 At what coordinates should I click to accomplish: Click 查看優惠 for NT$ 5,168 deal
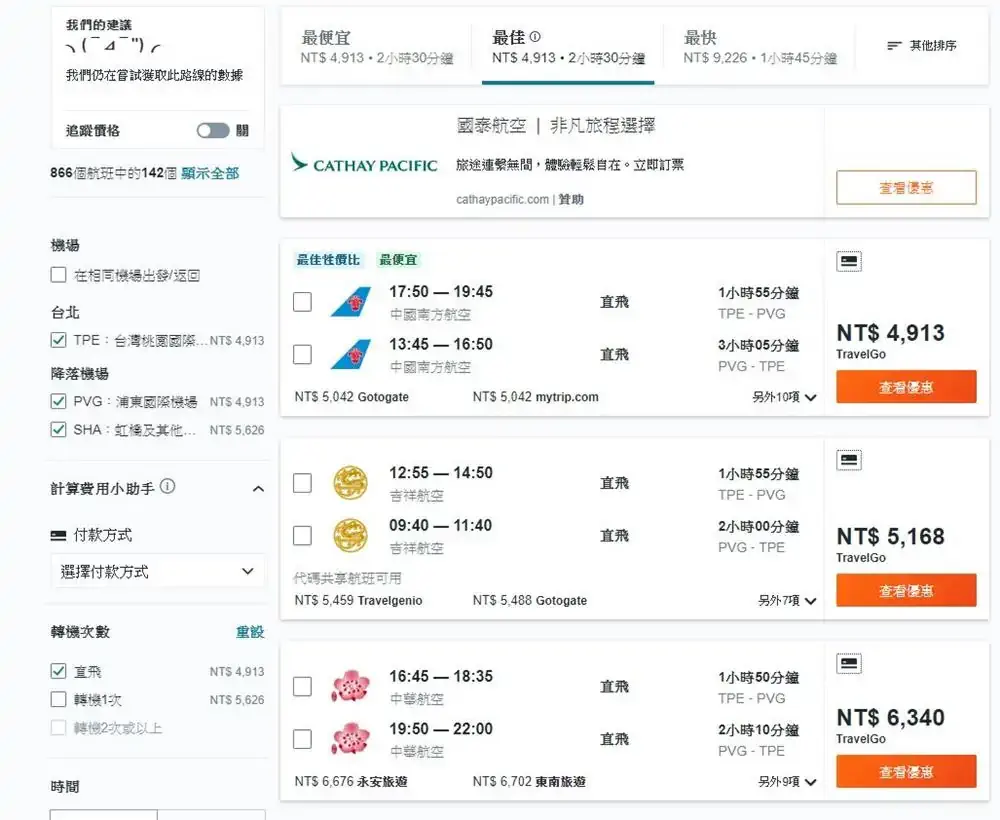pyautogui.click(x=906, y=590)
